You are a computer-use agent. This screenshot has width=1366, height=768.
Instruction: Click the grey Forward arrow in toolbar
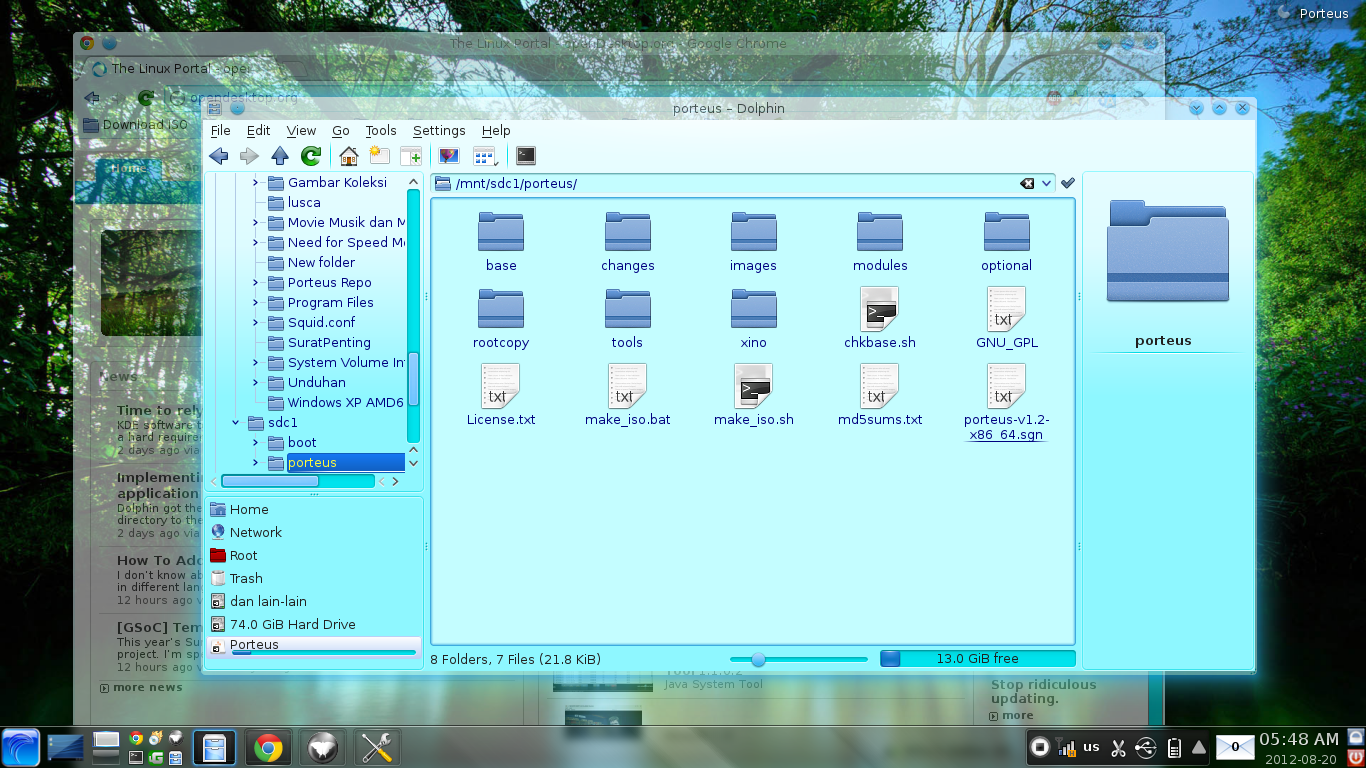pyautogui.click(x=250, y=156)
